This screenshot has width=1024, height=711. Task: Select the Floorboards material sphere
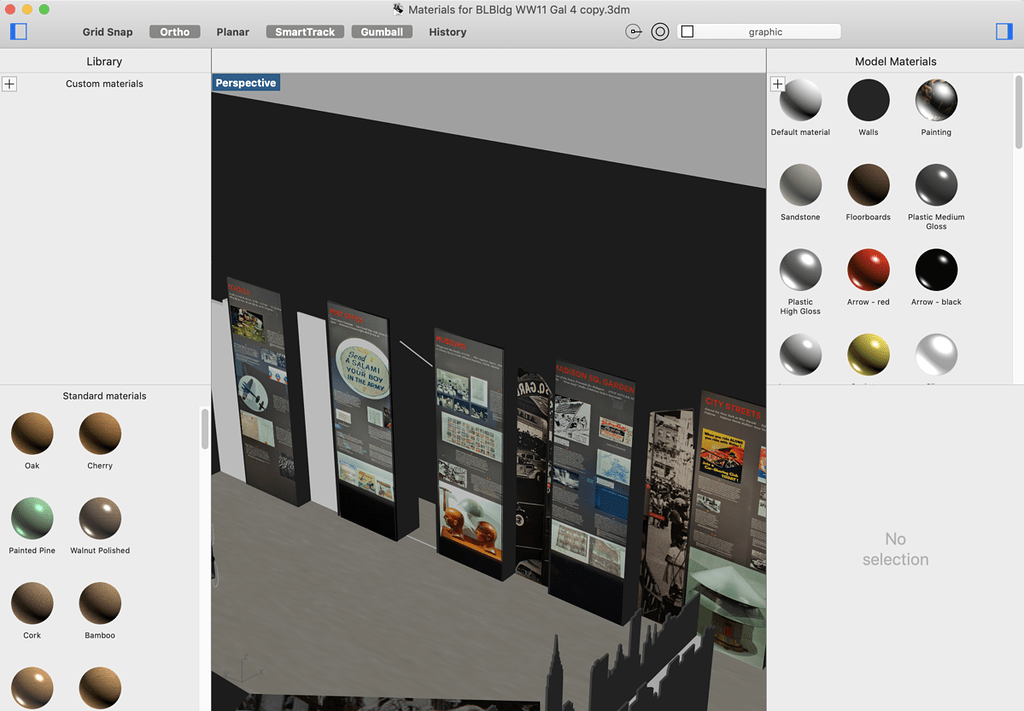point(868,185)
